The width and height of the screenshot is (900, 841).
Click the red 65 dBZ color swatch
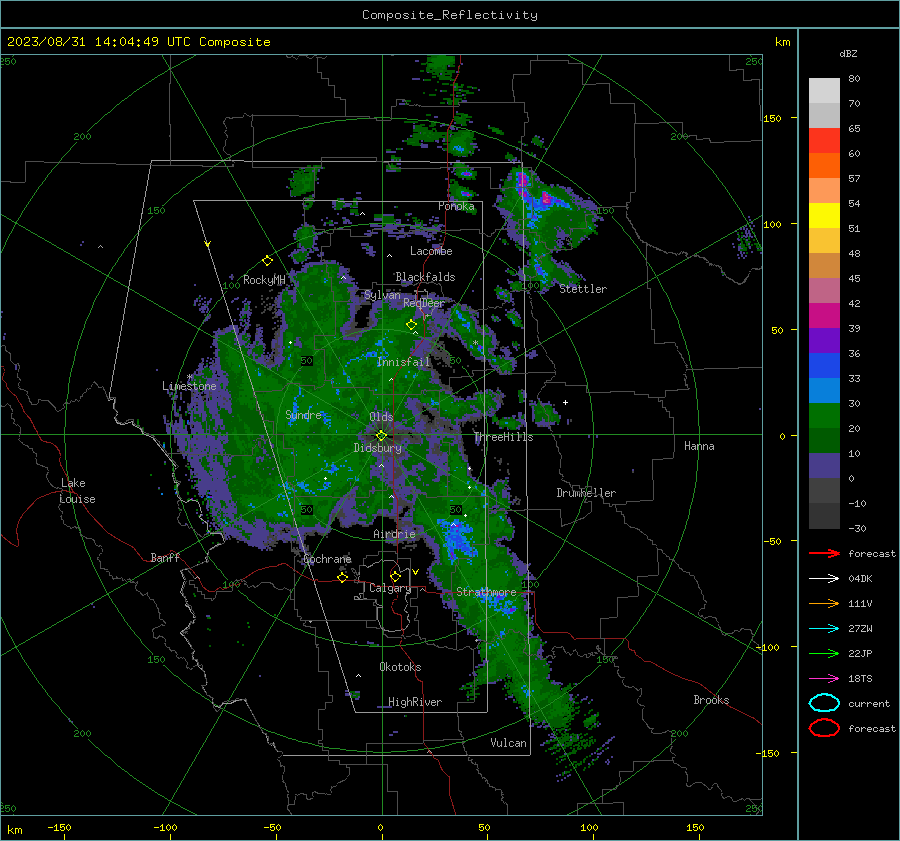point(824,141)
